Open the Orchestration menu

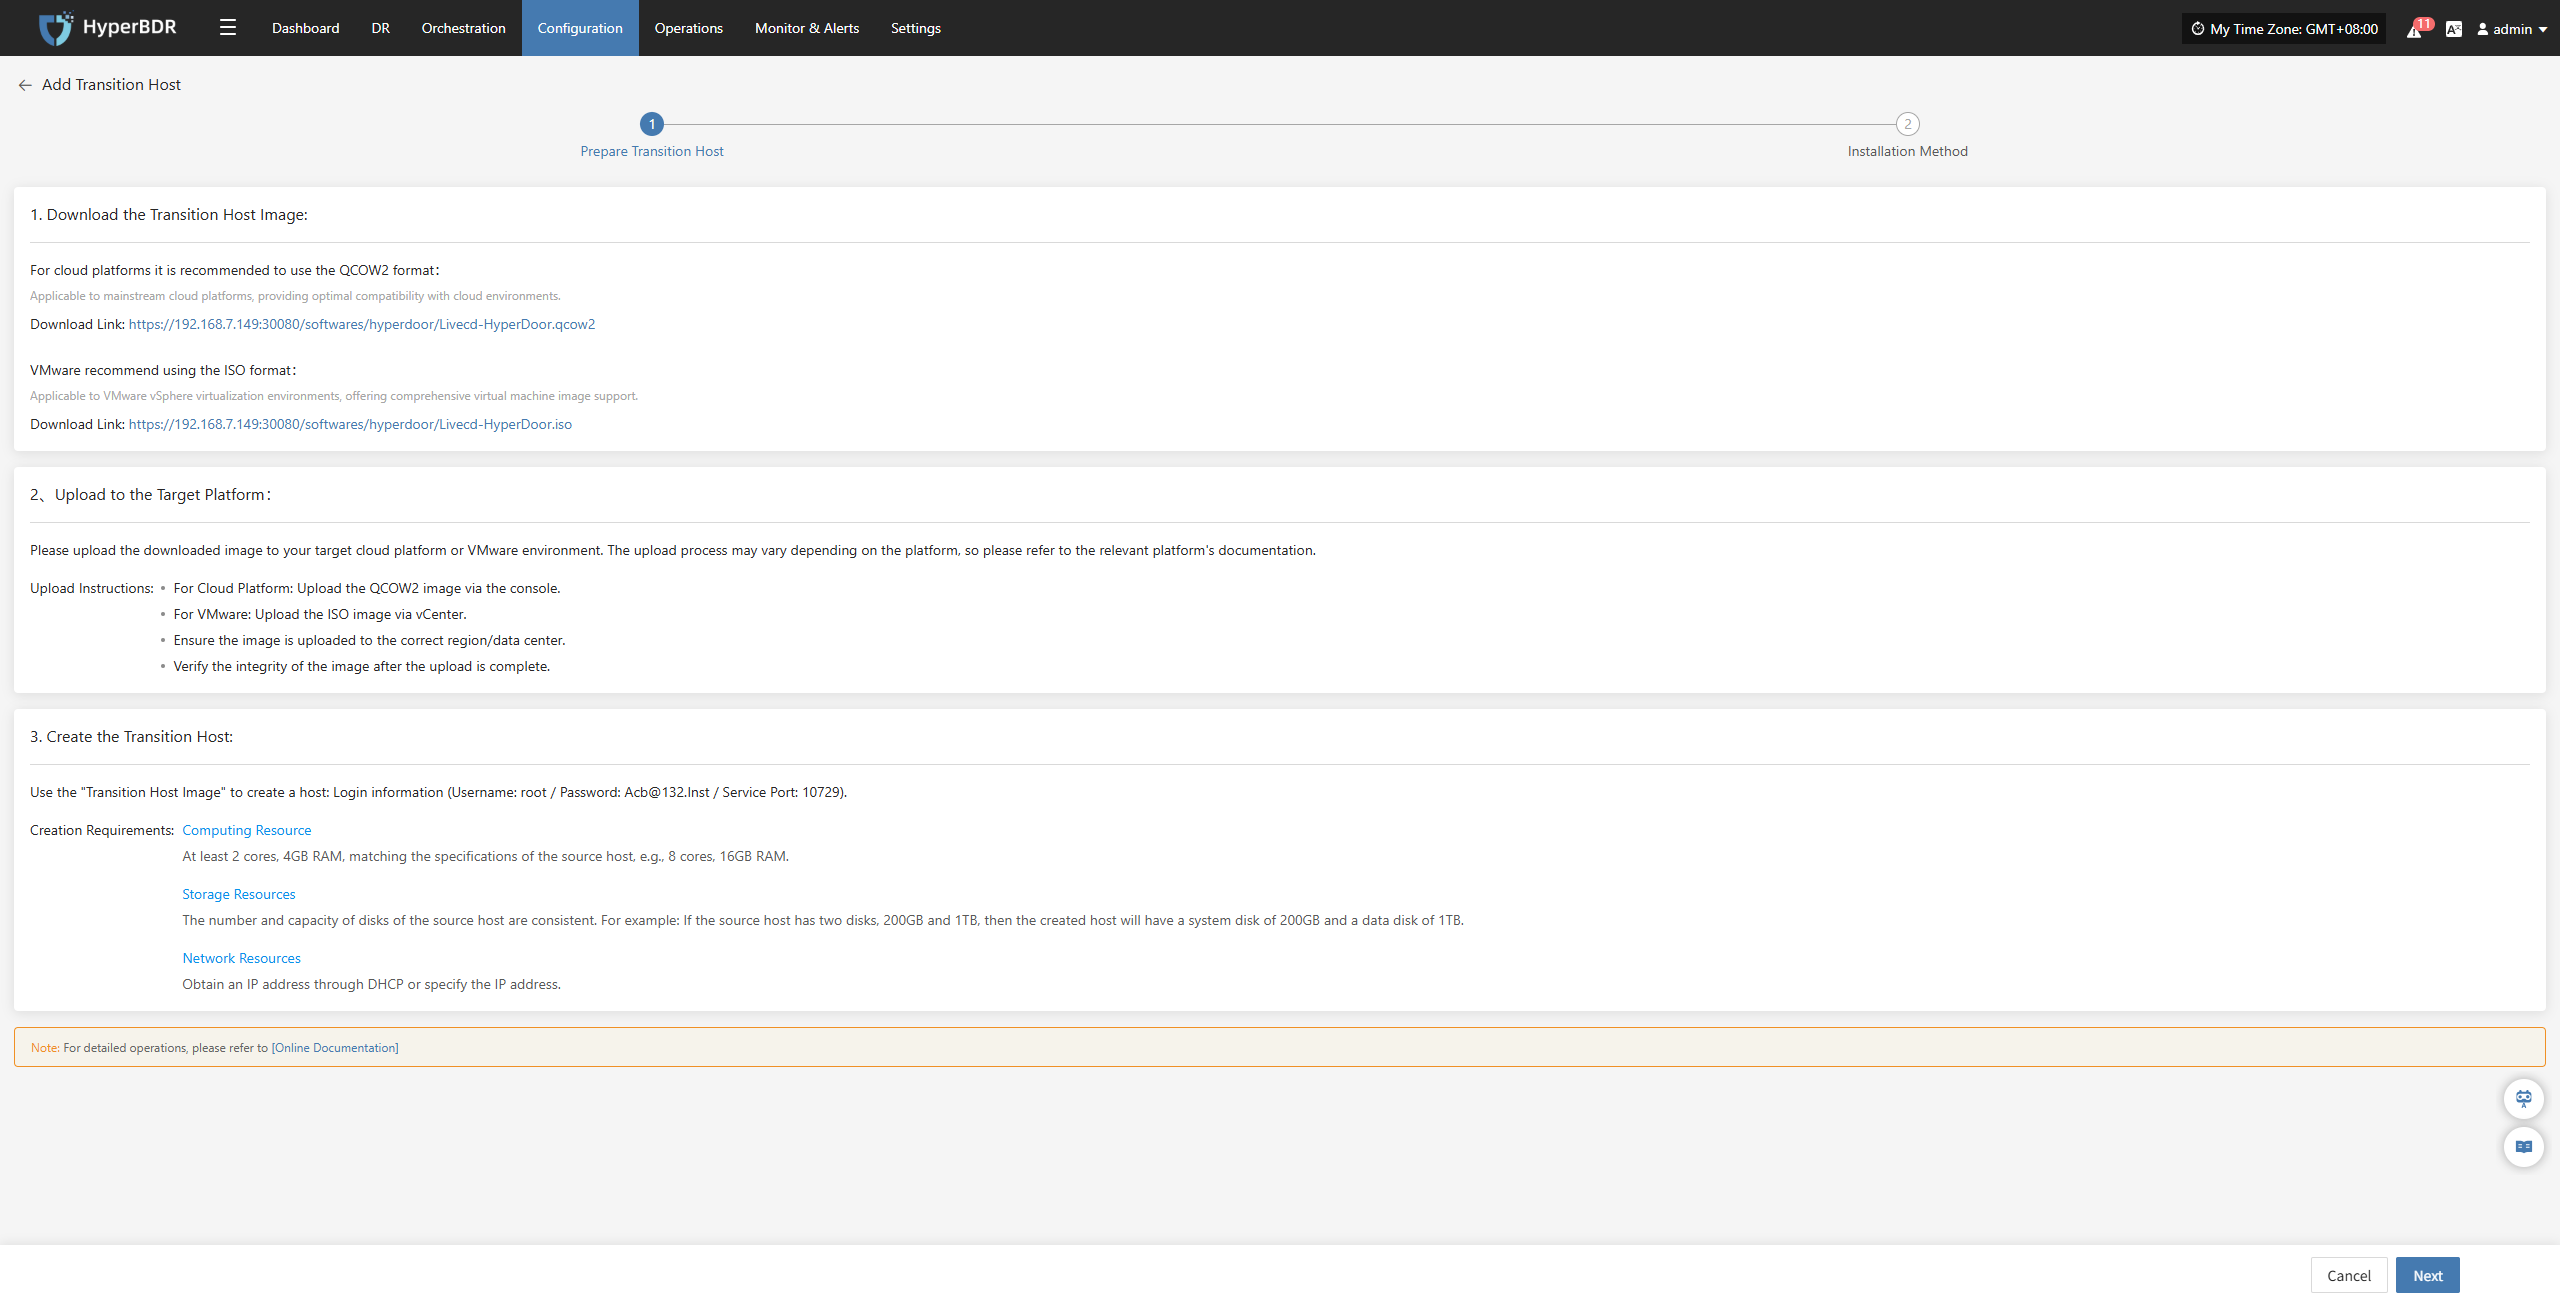(463, 28)
